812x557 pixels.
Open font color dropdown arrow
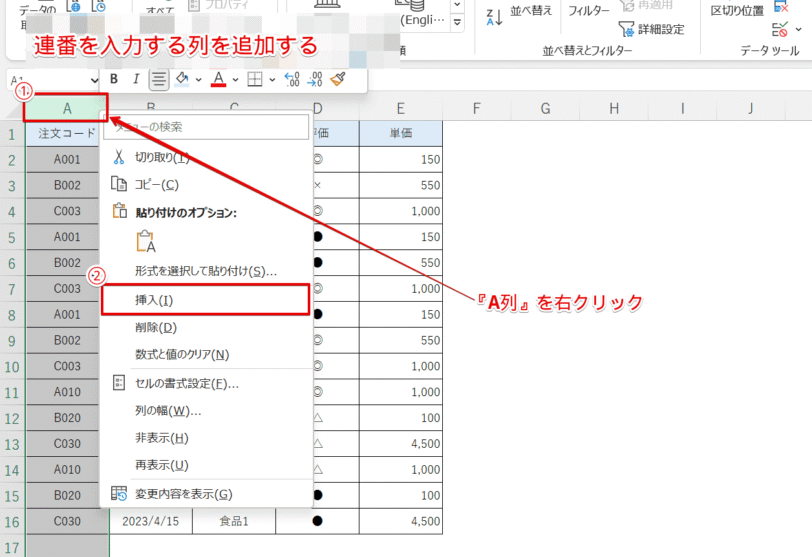236,80
